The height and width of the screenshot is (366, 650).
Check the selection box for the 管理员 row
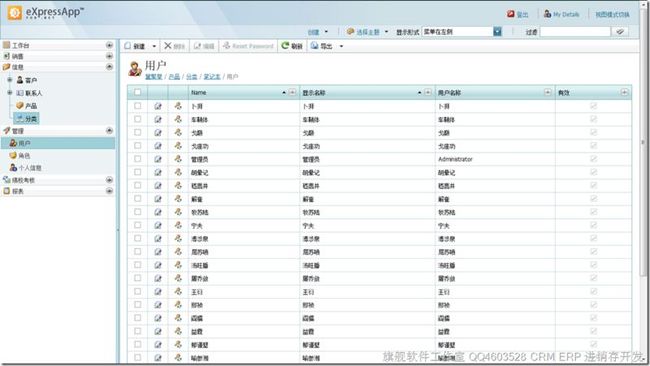pyautogui.click(x=138, y=159)
